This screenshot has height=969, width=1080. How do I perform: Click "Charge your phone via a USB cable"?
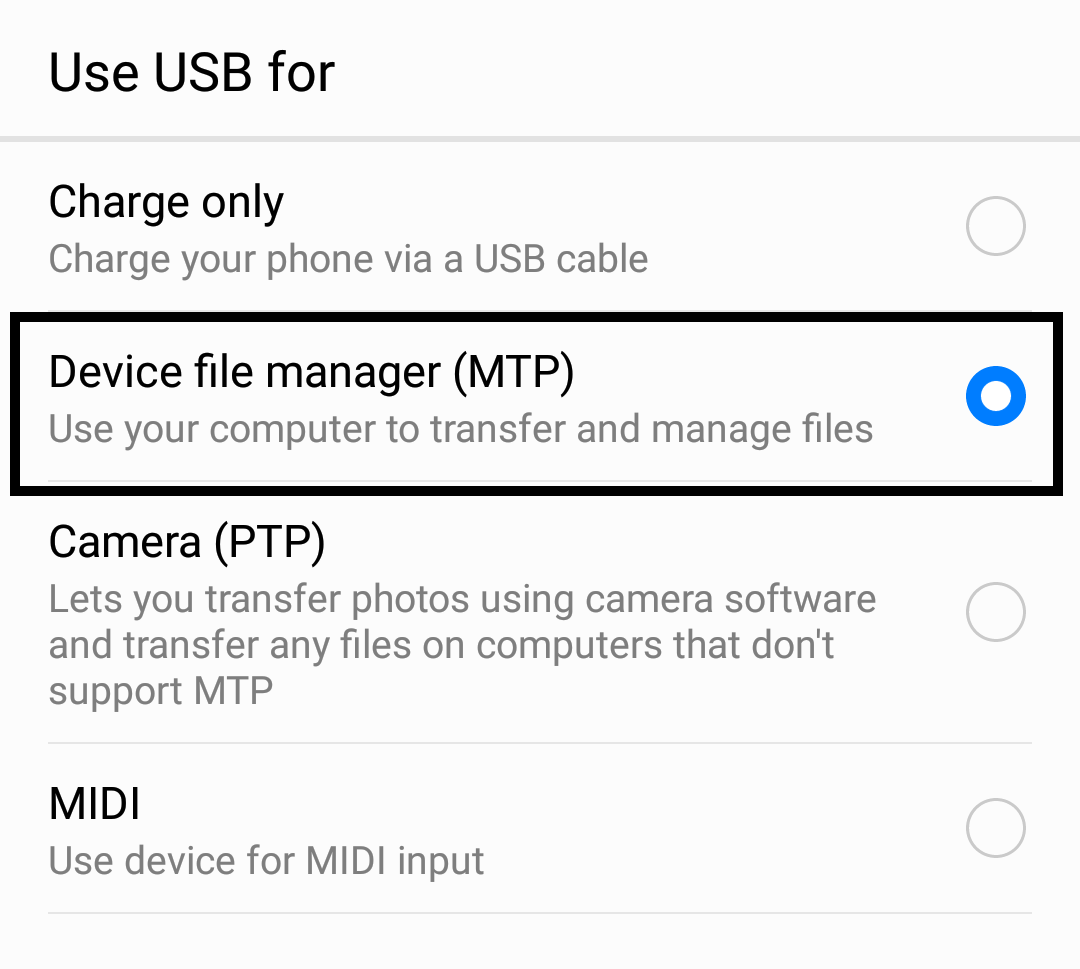348,259
